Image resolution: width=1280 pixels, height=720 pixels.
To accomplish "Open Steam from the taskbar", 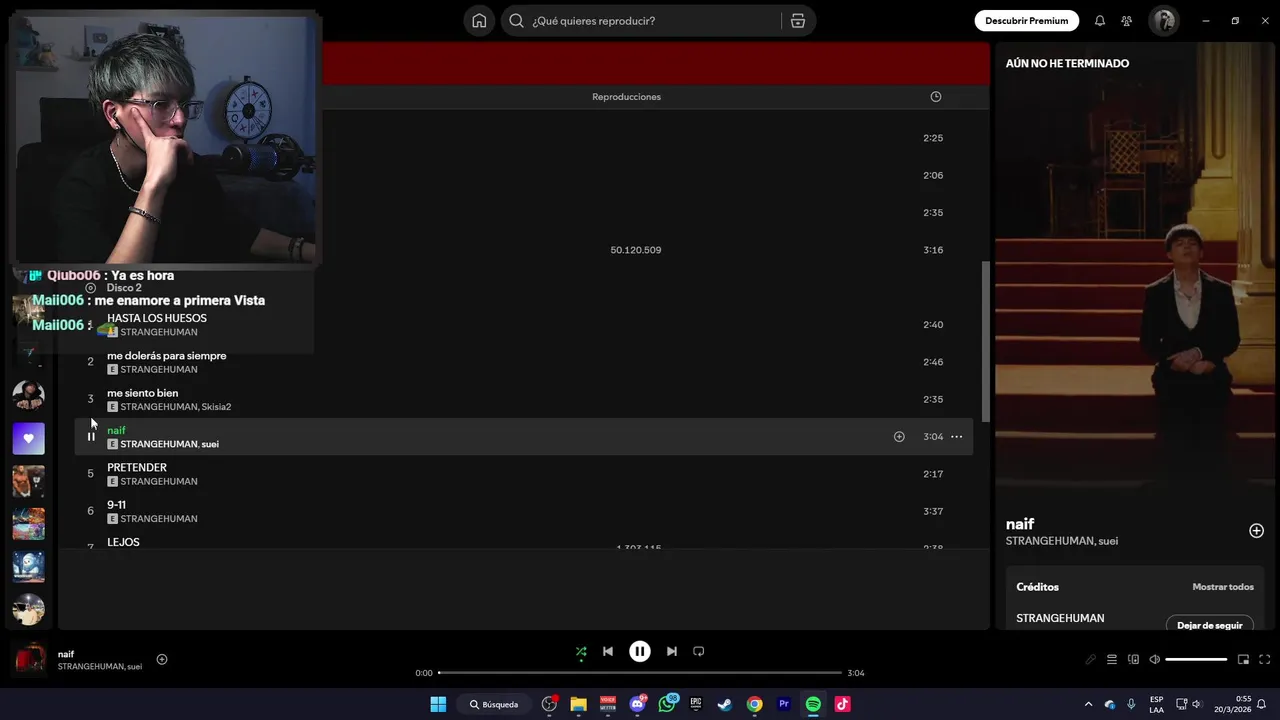I will [725, 704].
